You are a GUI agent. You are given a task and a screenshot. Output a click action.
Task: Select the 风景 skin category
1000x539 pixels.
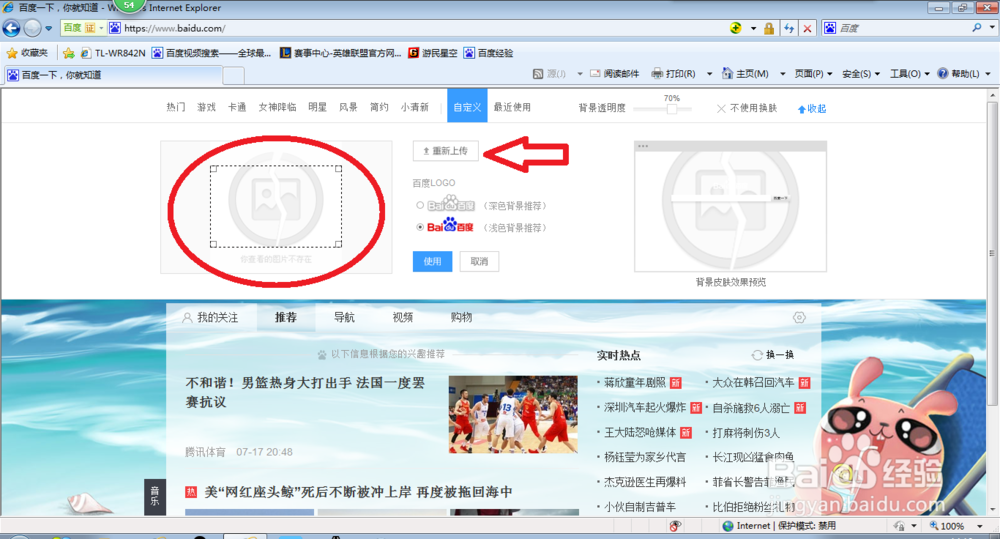[x=348, y=107]
